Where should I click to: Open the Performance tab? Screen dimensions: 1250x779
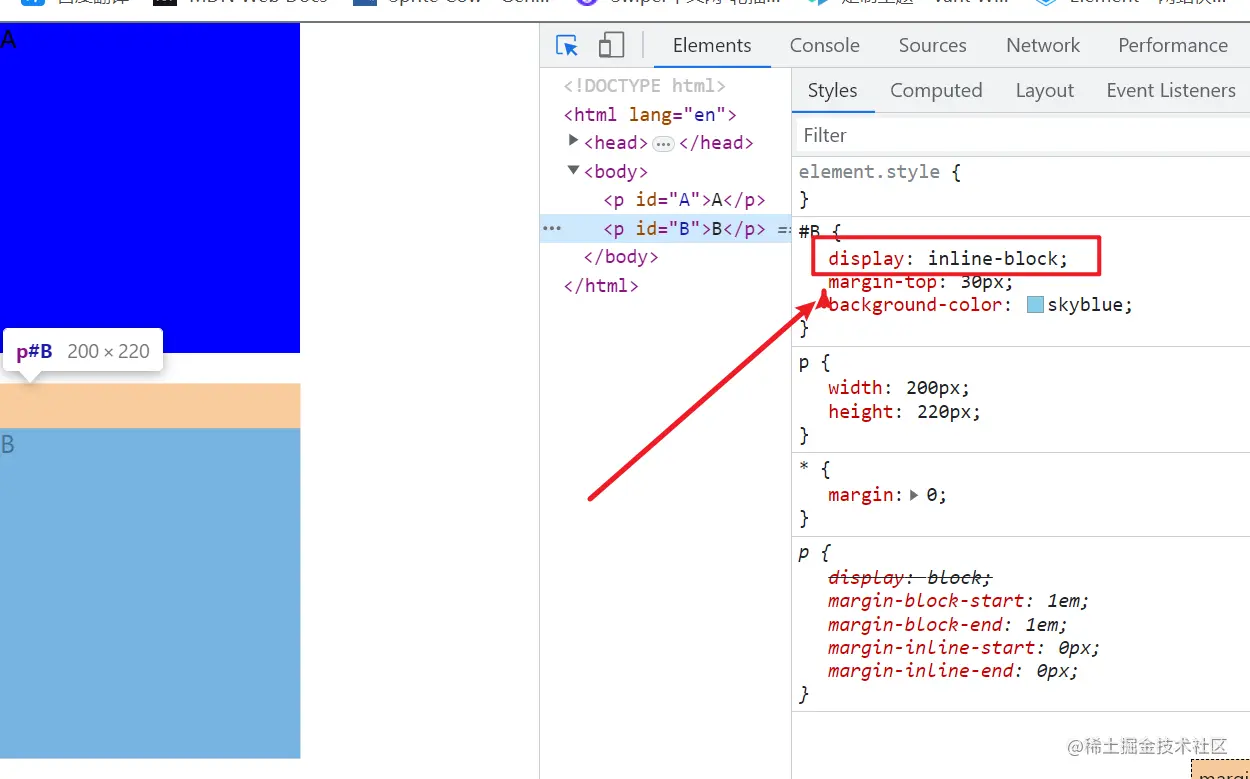coord(1173,45)
